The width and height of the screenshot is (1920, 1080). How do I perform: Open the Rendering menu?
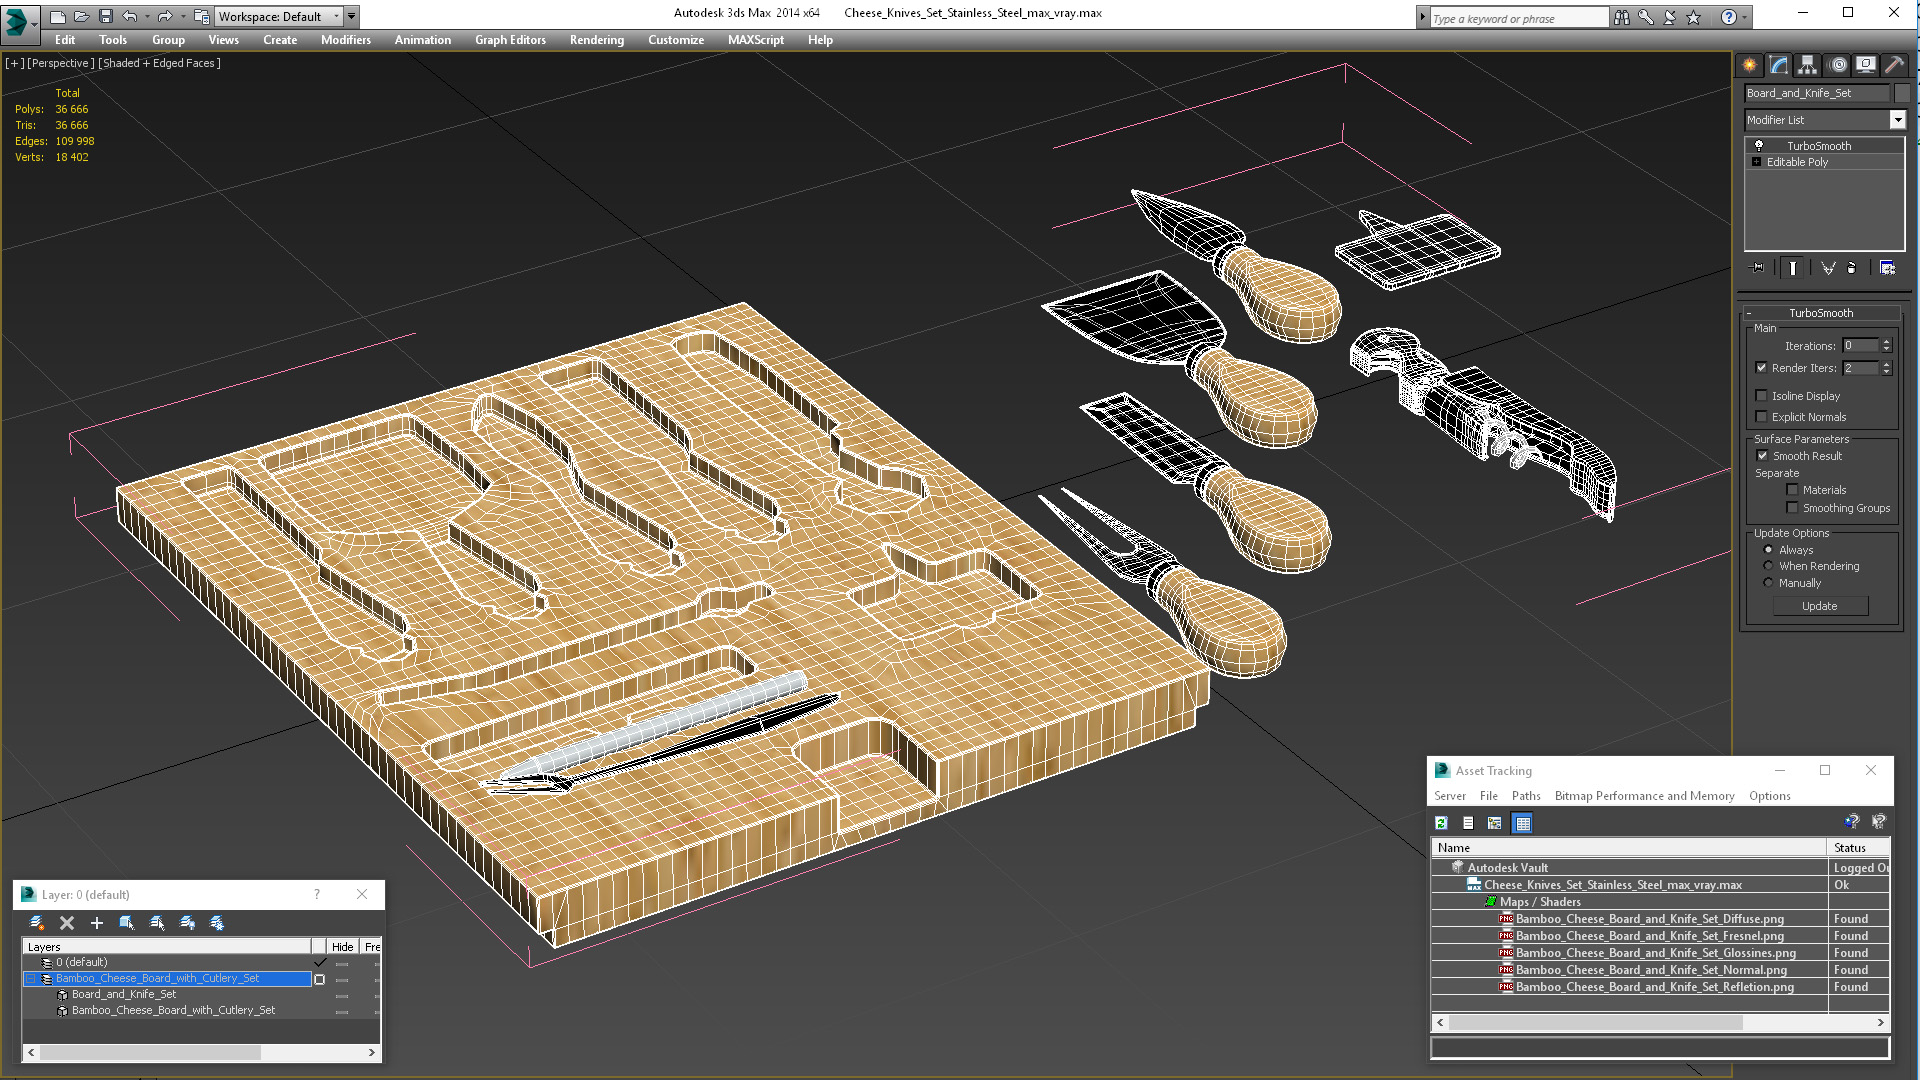(x=596, y=39)
